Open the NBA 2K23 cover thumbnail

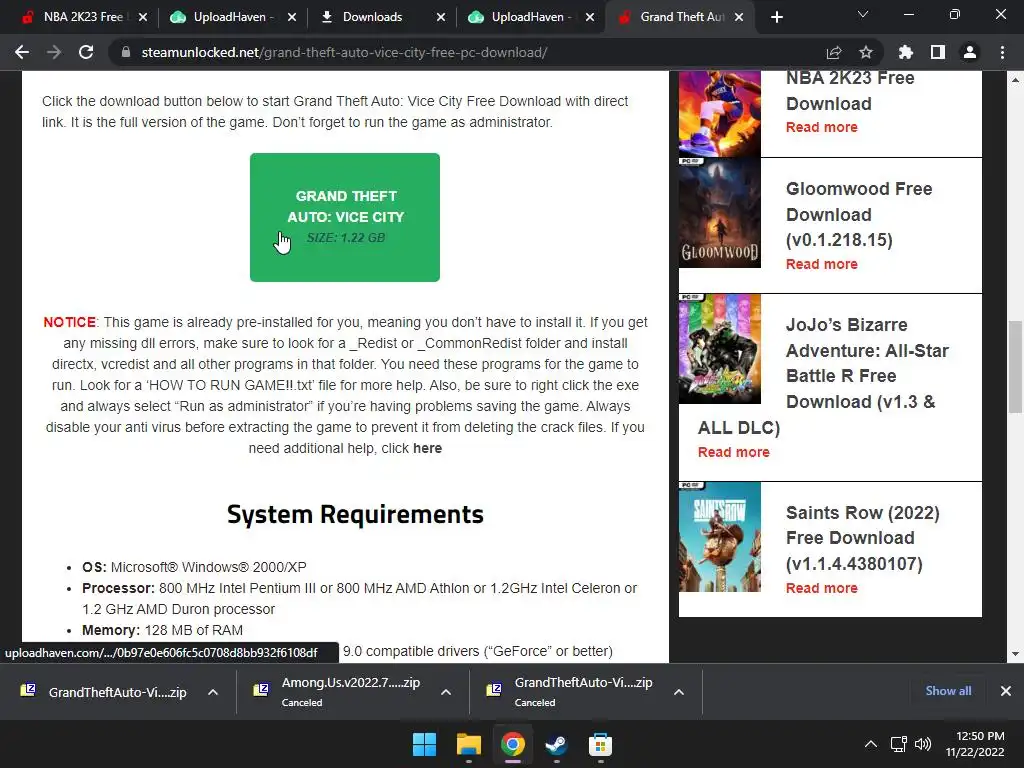click(720, 113)
